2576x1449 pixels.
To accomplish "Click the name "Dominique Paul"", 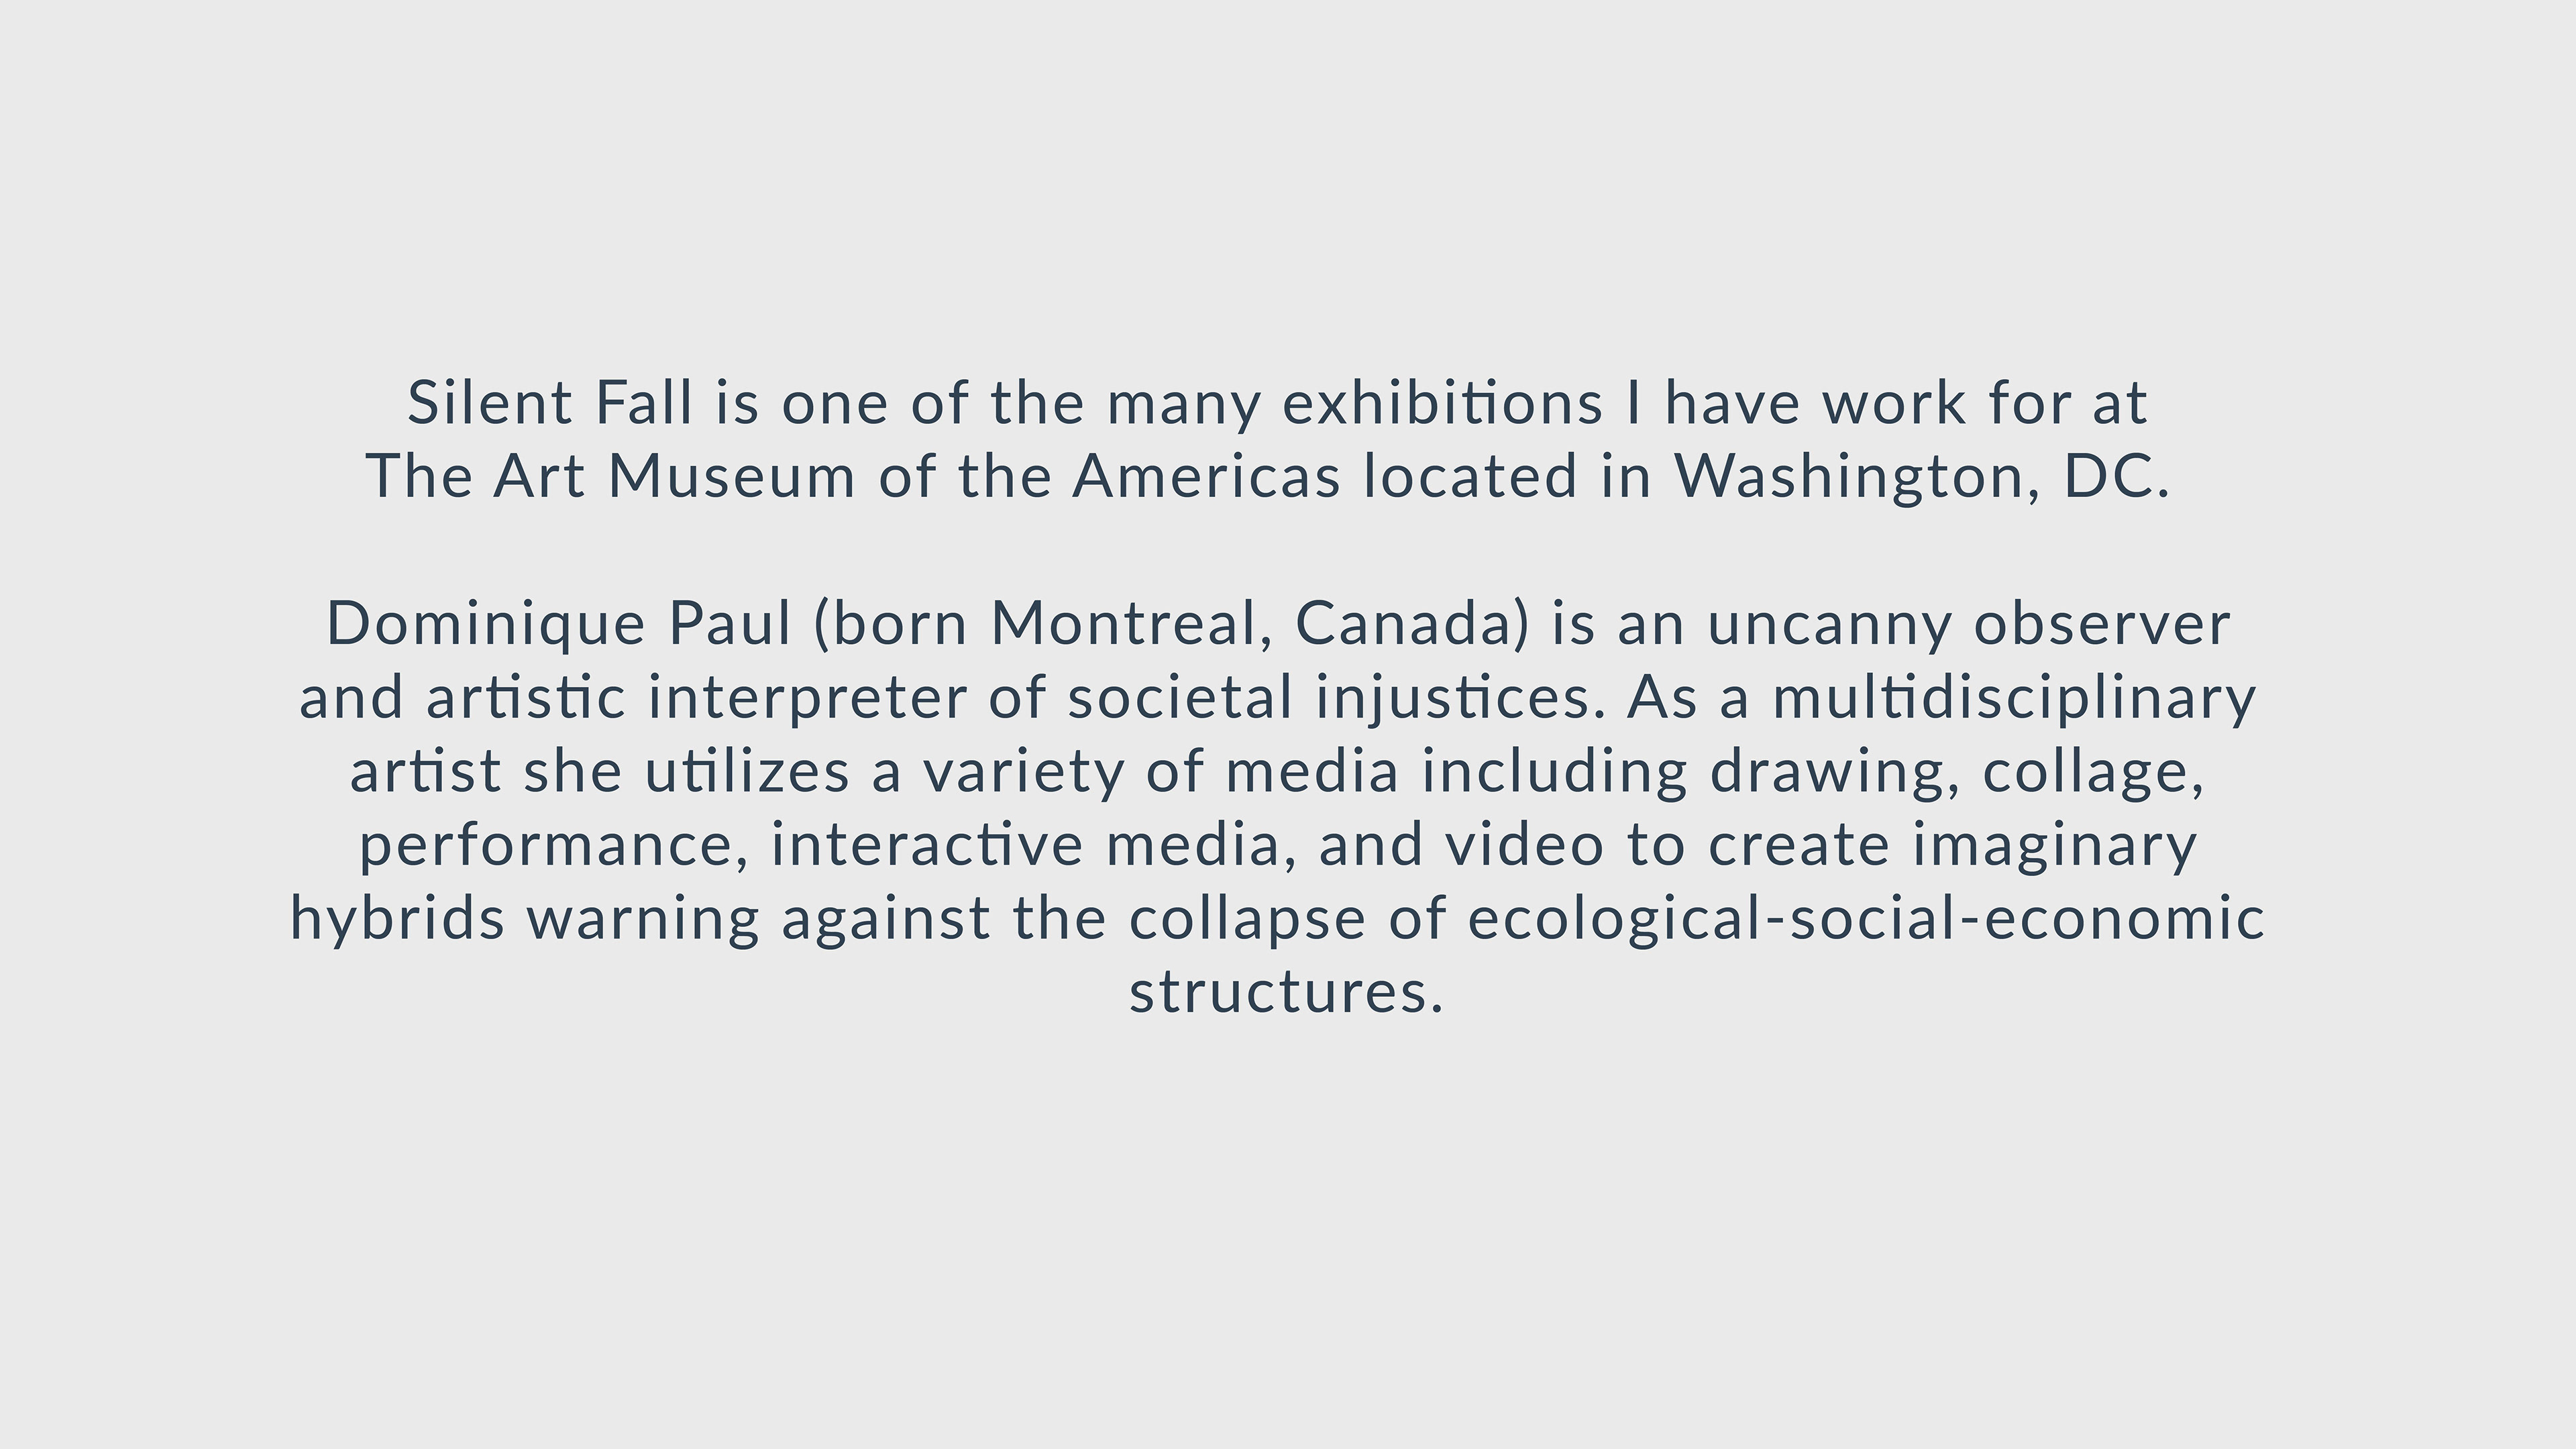I will (x=559, y=623).
